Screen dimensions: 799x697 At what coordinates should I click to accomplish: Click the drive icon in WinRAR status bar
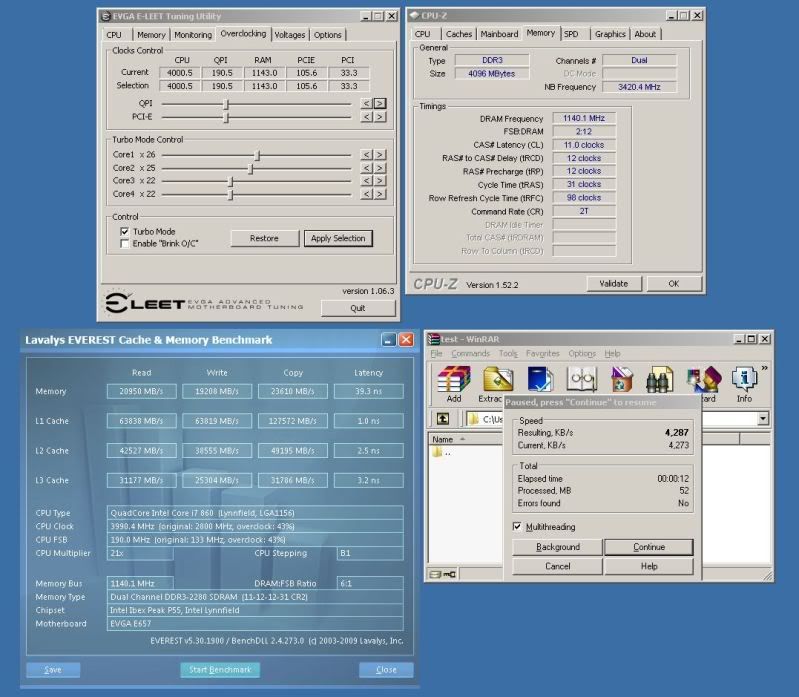pyautogui.click(x=435, y=574)
